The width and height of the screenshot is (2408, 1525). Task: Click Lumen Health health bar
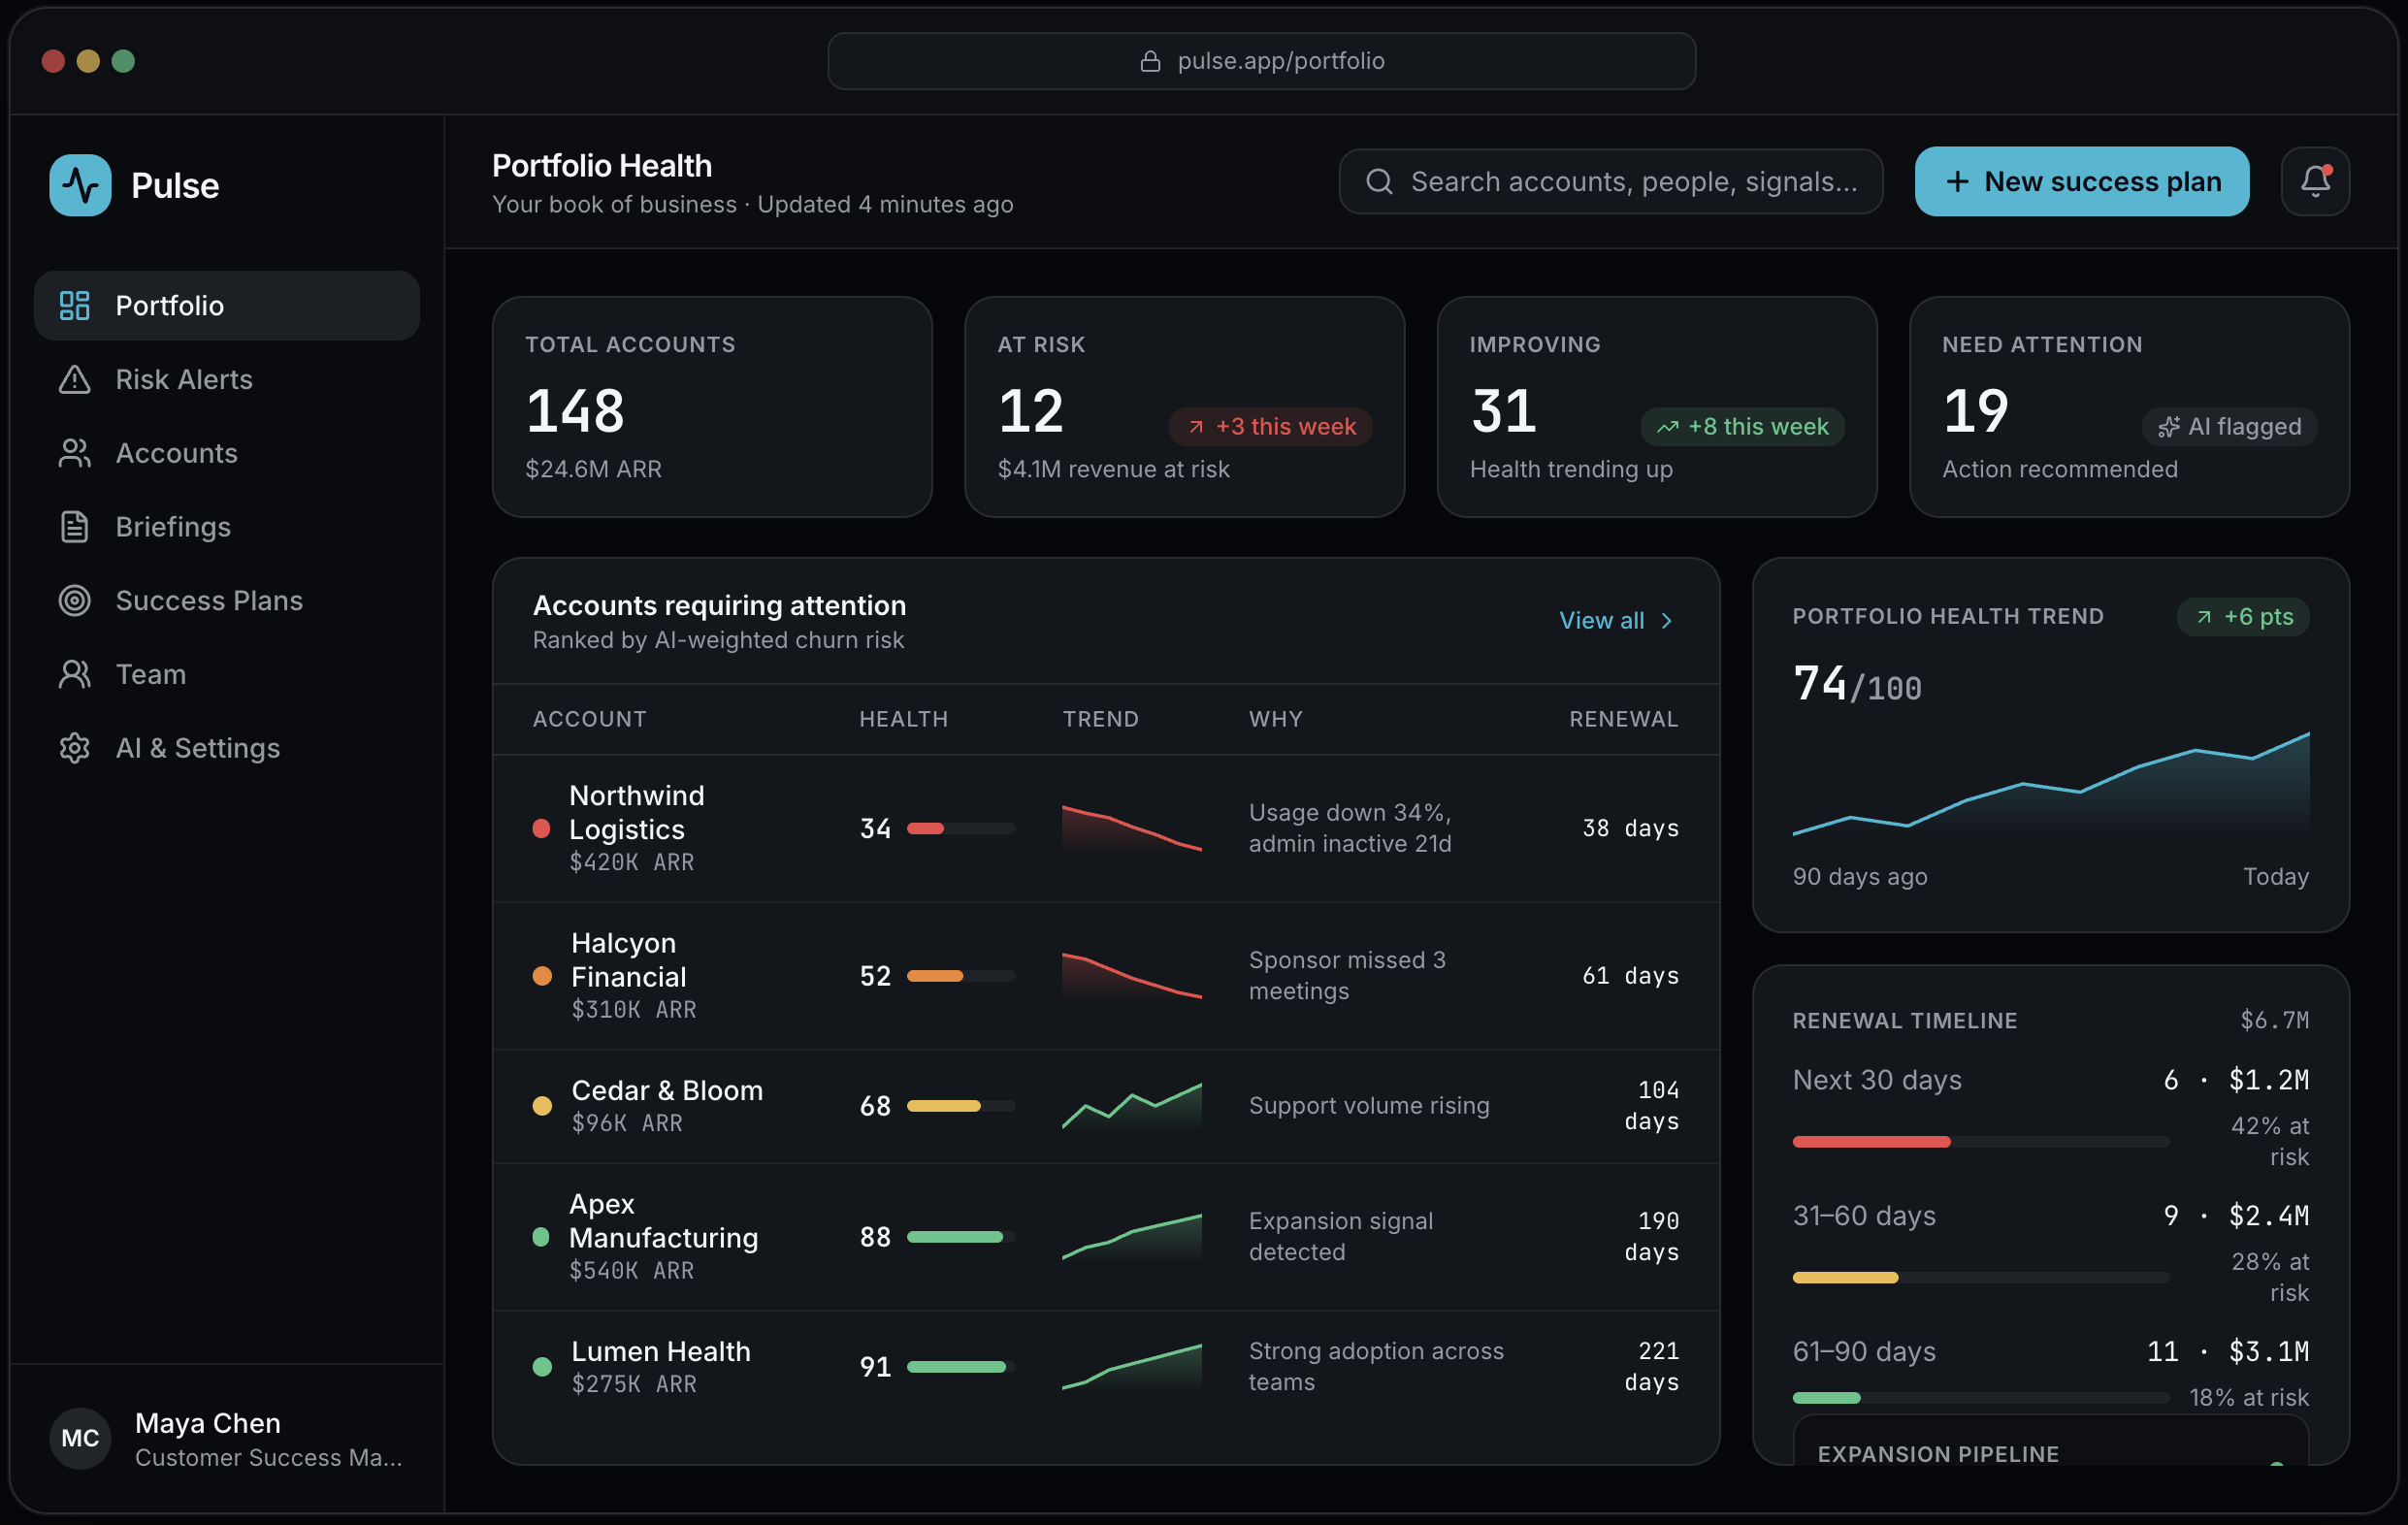pos(961,1367)
